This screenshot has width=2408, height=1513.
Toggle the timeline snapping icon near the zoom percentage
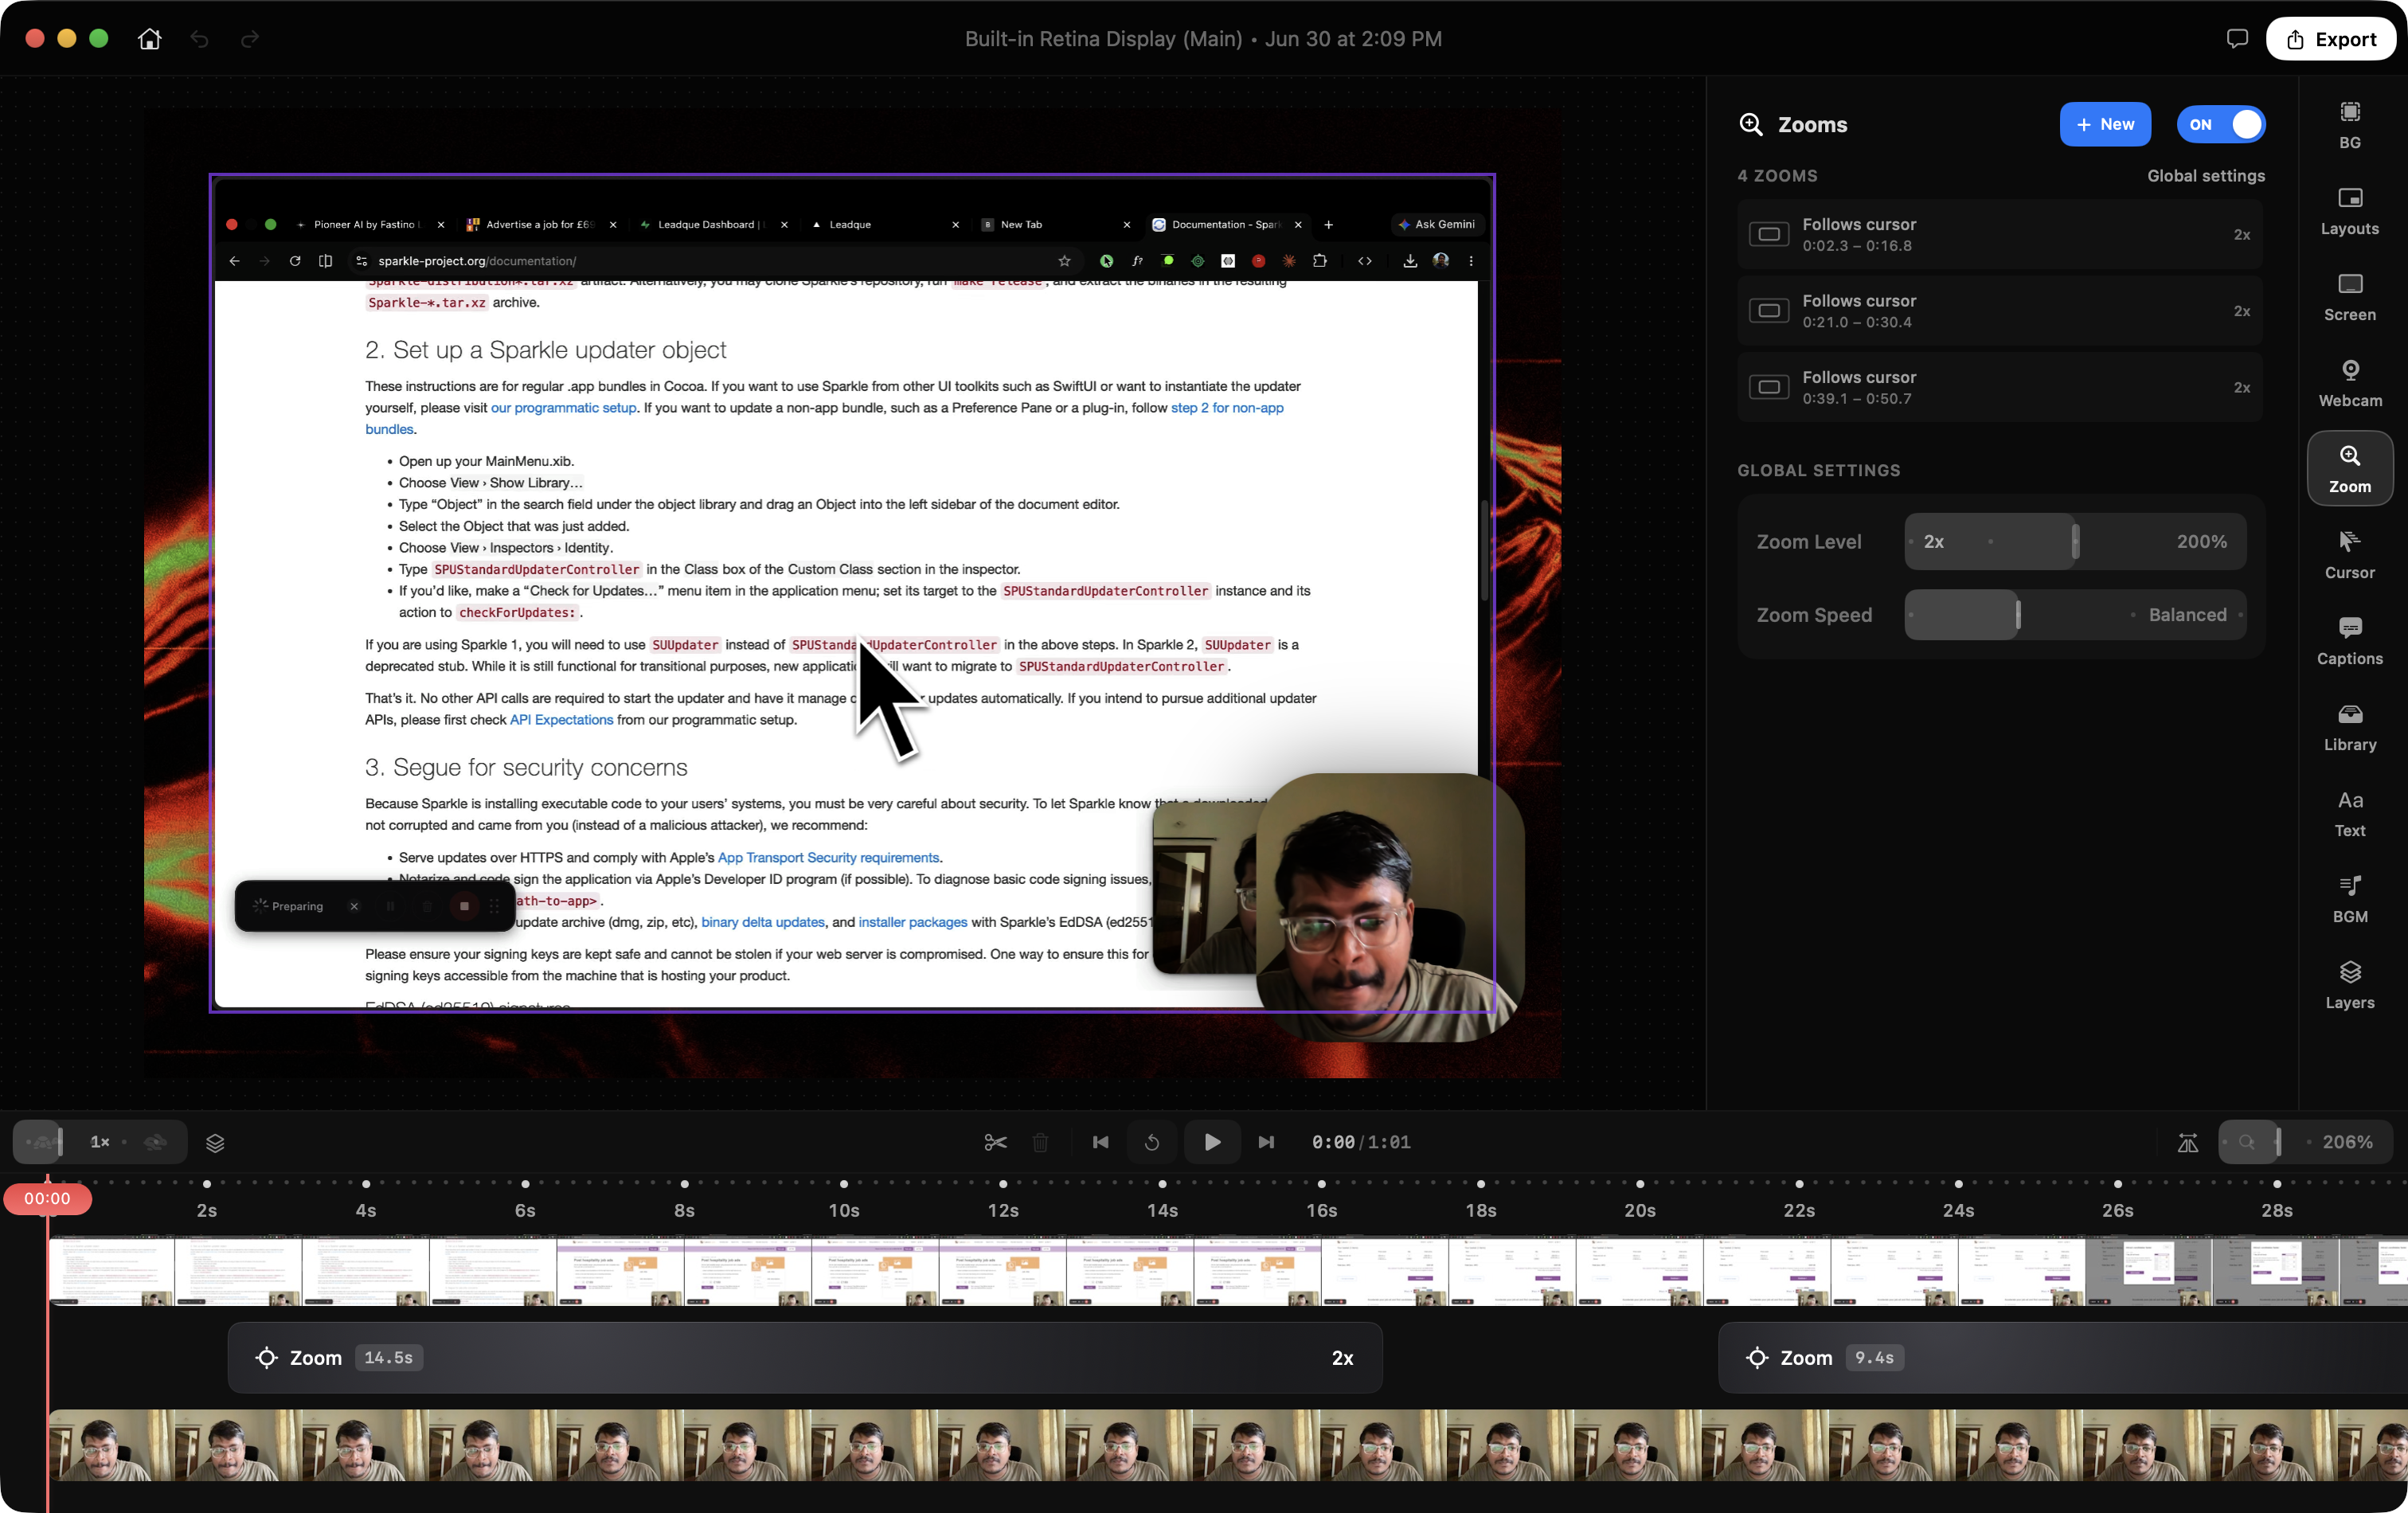click(x=2187, y=1142)
